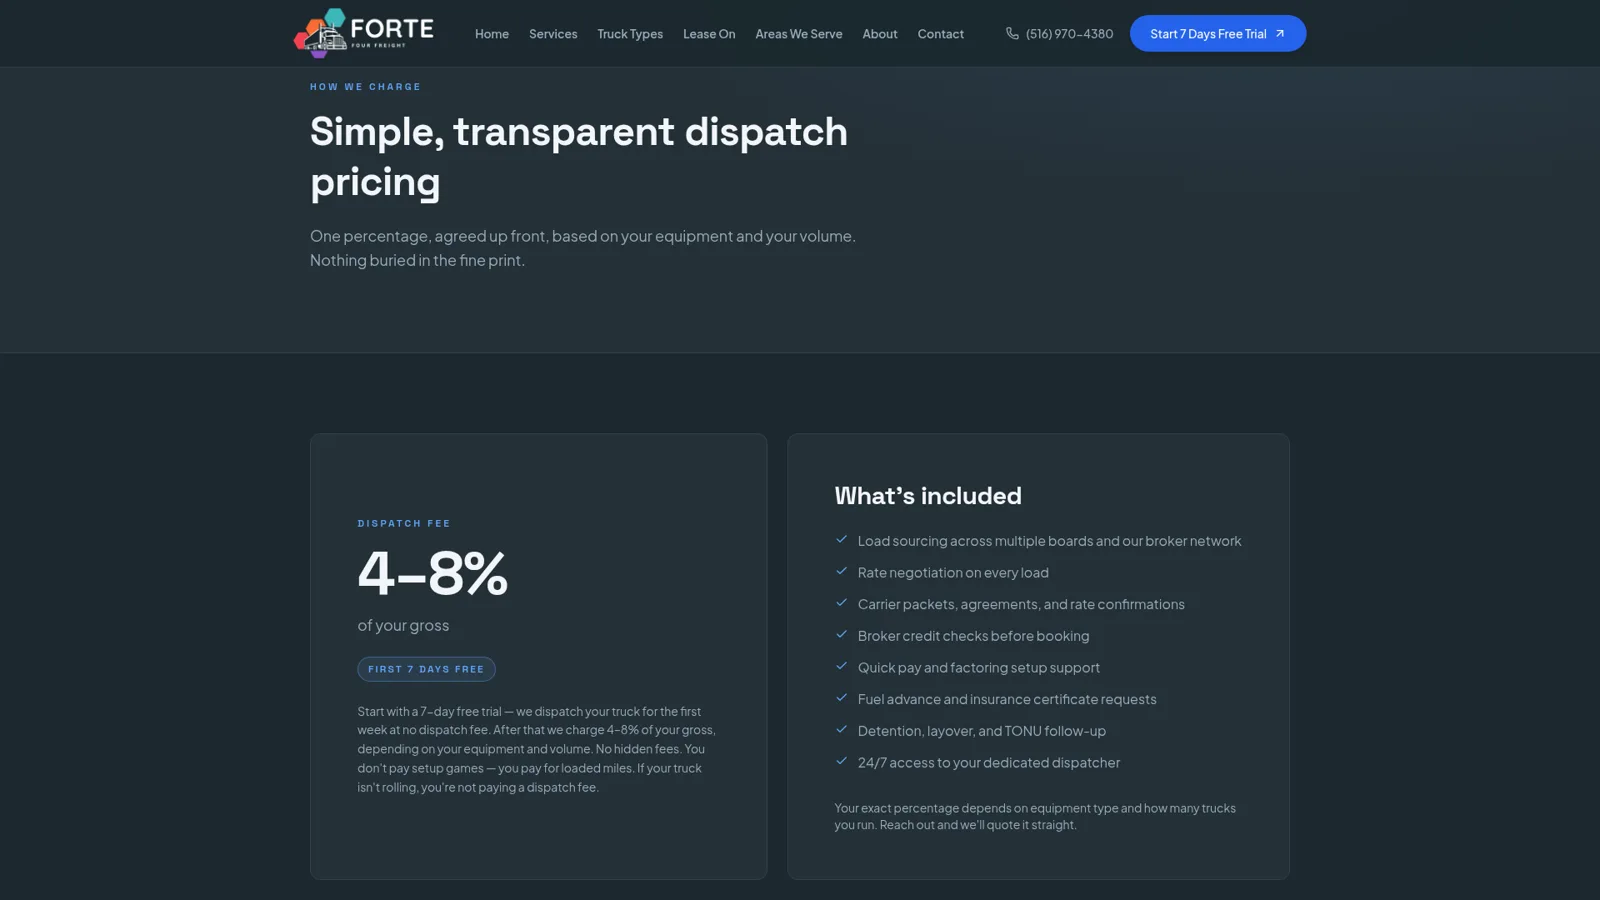Open Areas We Serve page

(799, 34)
